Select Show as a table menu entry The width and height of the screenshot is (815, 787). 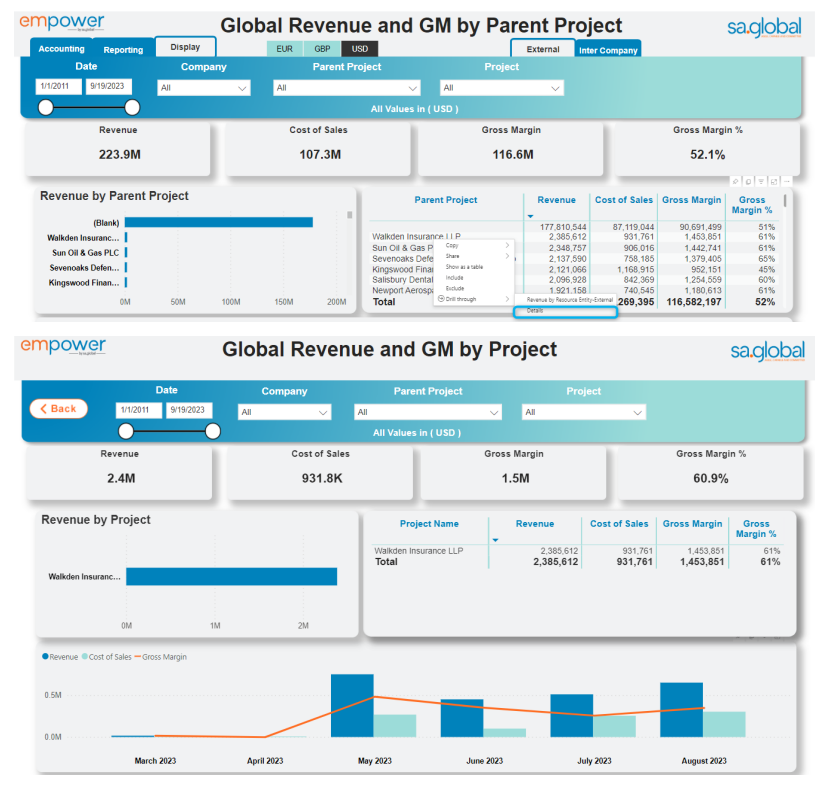pos(474,267)
